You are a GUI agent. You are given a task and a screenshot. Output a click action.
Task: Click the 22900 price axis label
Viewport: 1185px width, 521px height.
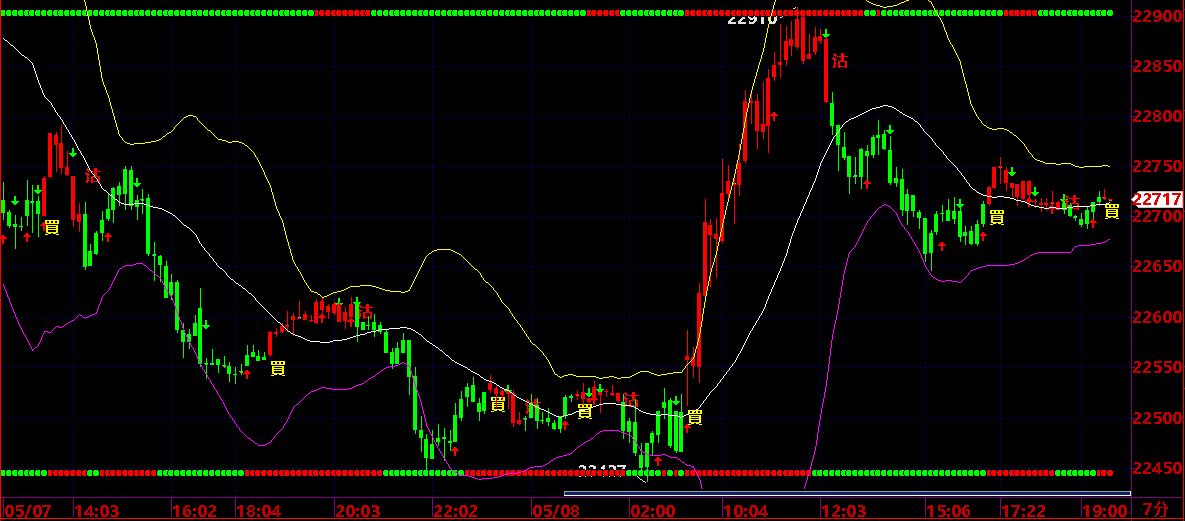1157,17
